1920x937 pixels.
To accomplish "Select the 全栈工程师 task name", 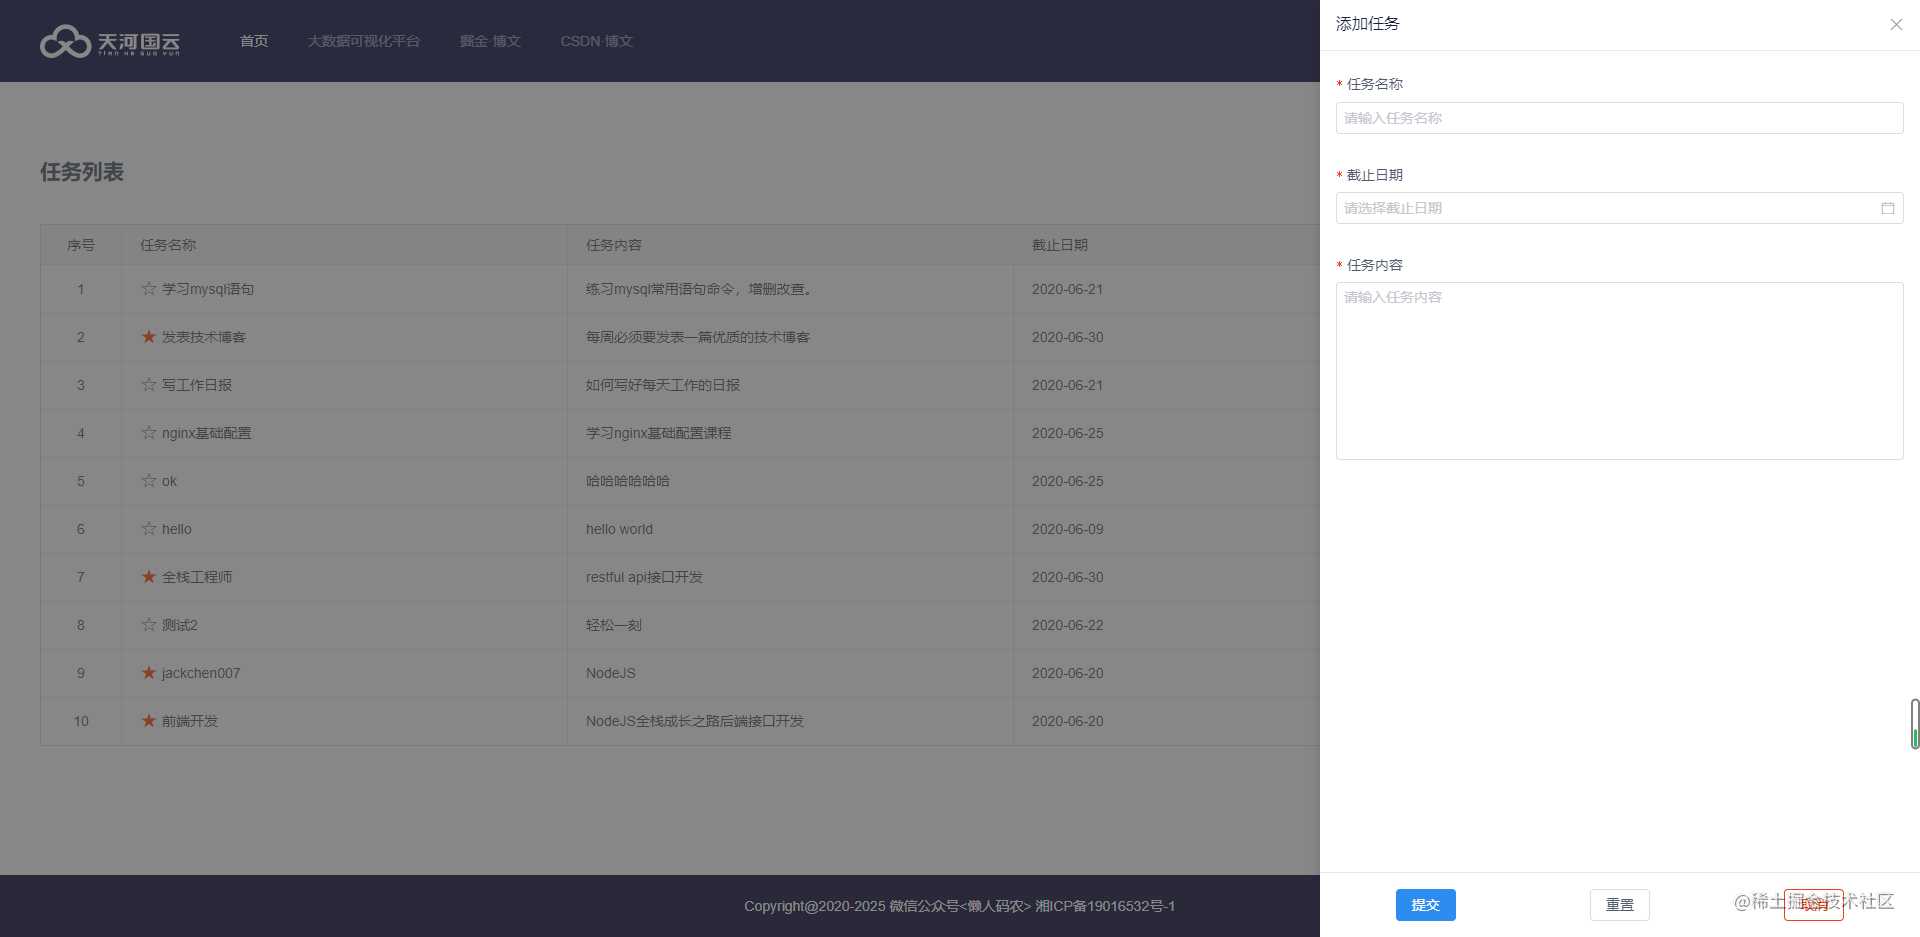I will (197, 577).
